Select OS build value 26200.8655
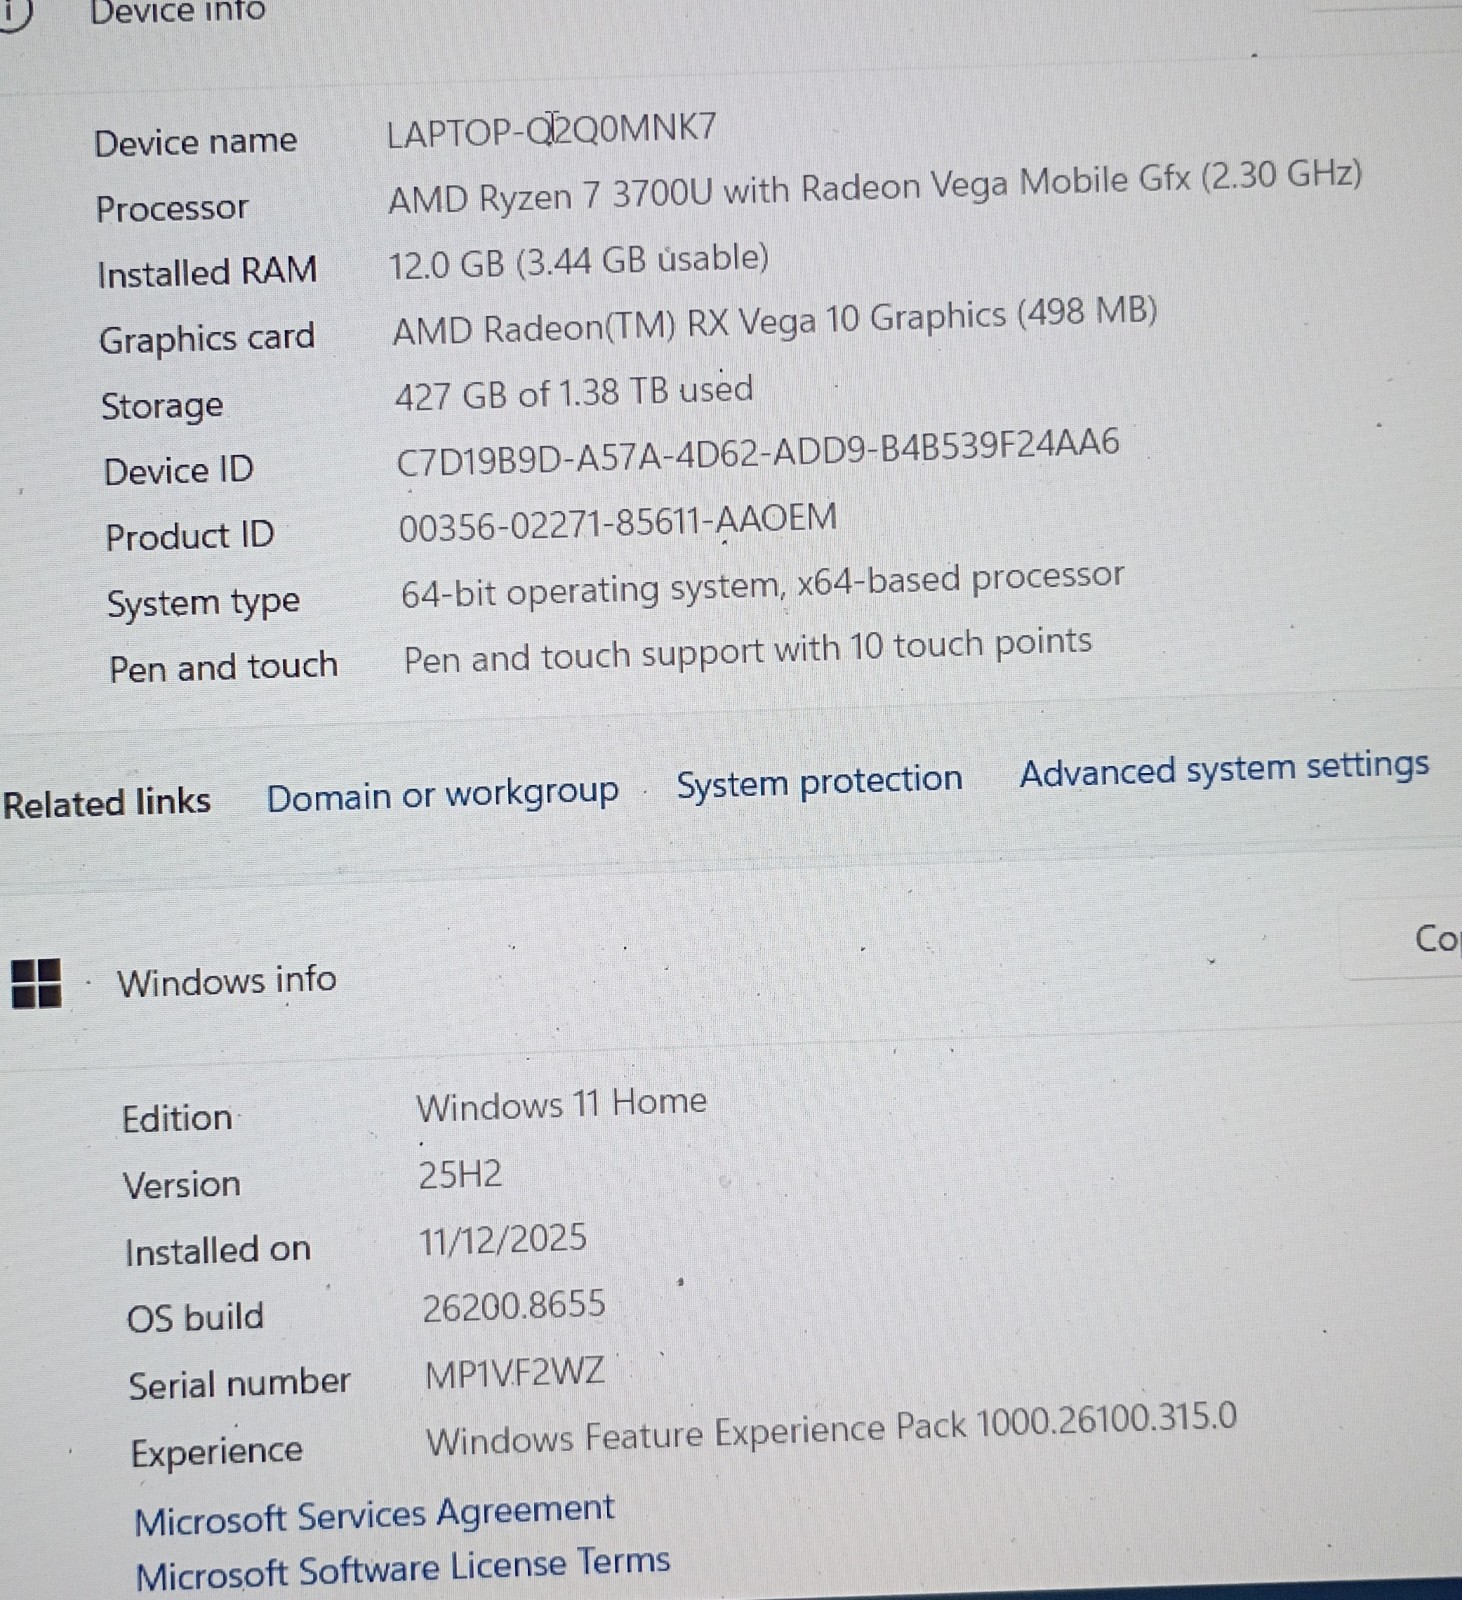1462x1600 pixels. [514, 1306]
